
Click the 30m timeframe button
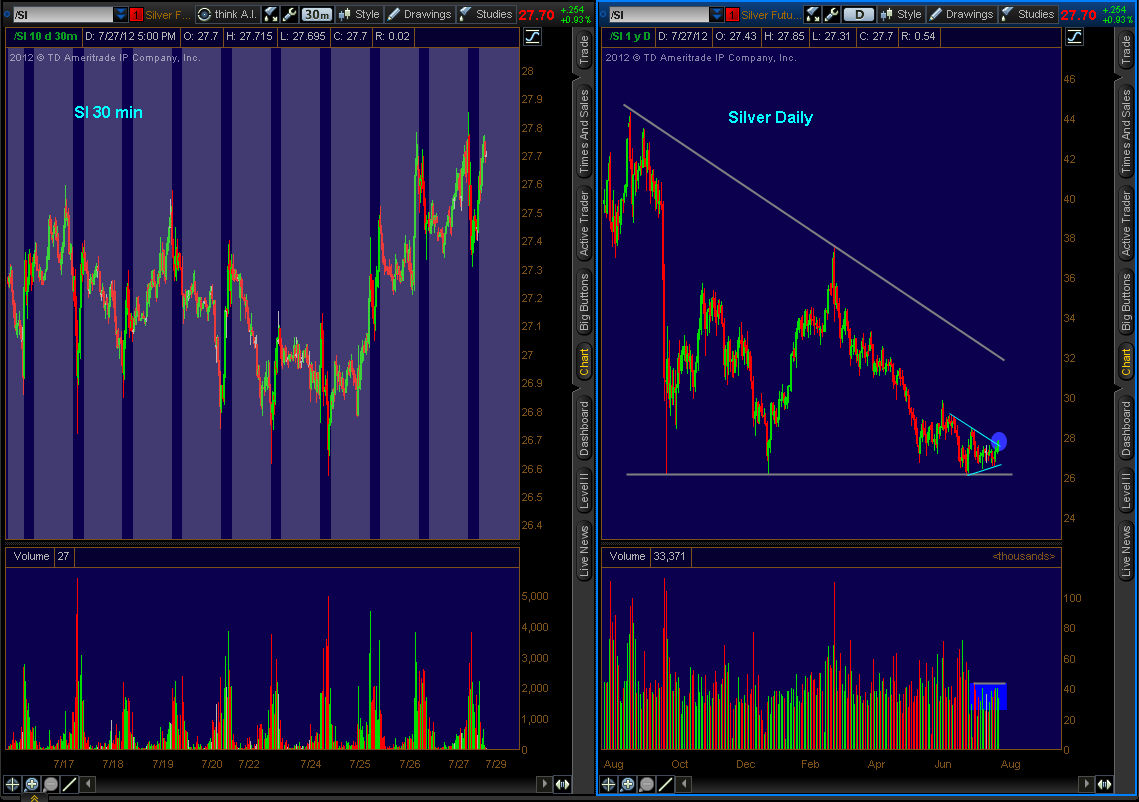coord(317,14)
